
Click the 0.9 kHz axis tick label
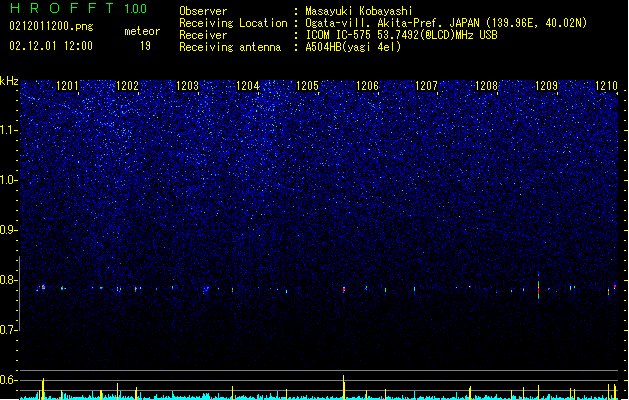tap(8, 230)
